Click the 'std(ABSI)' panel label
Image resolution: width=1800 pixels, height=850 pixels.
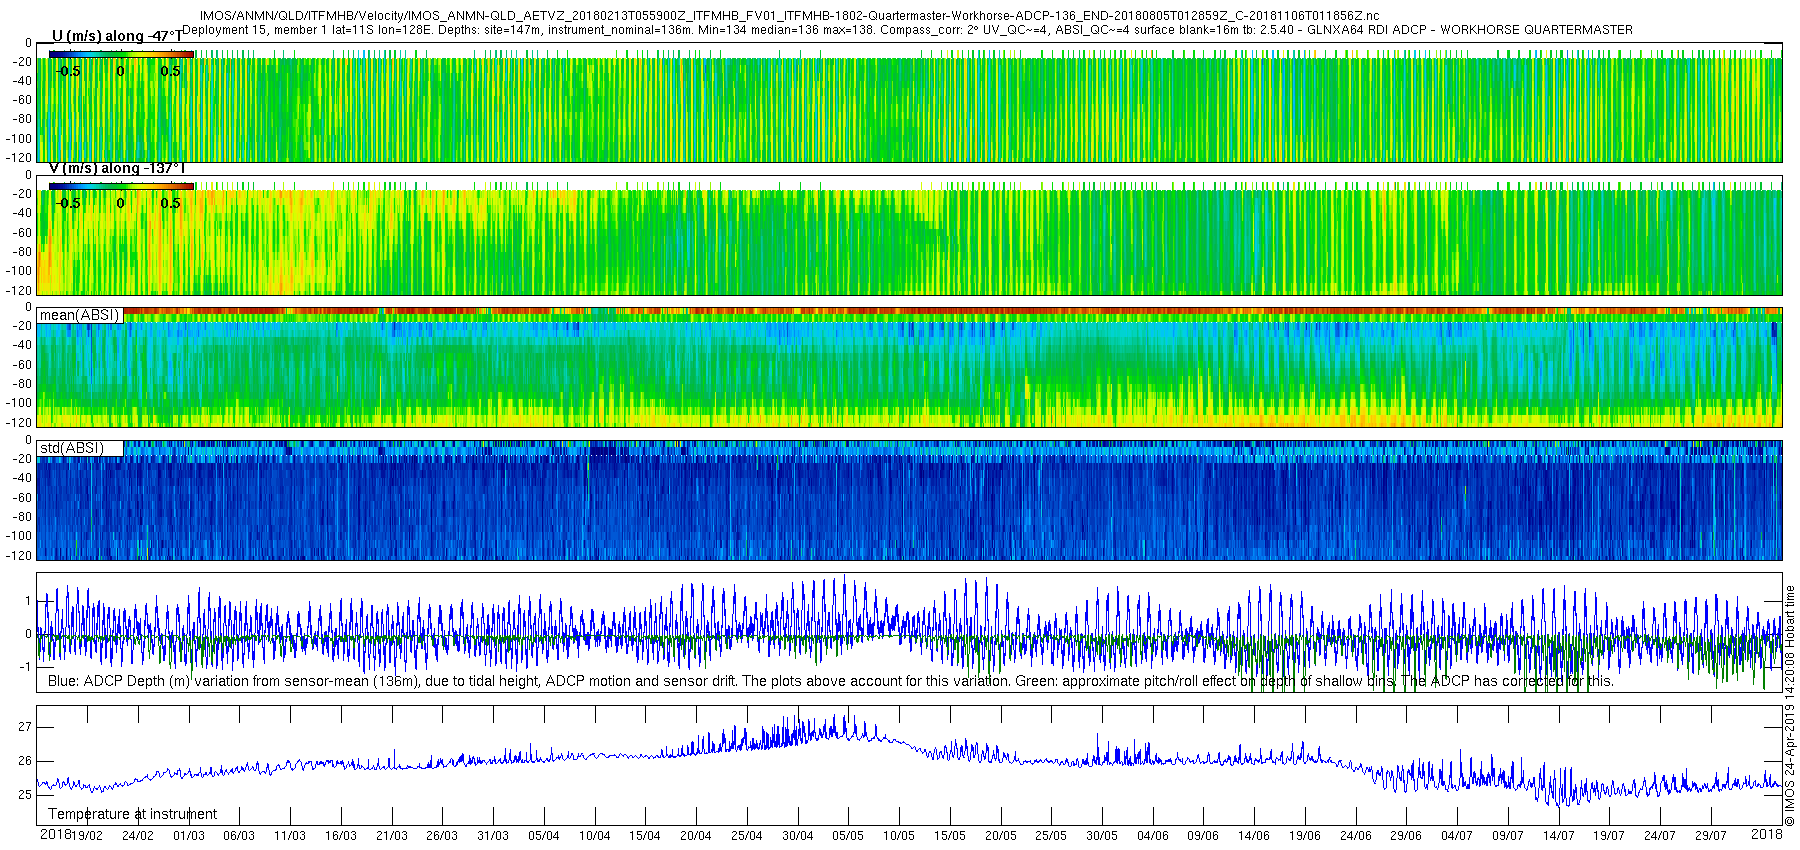click(72, 448)
